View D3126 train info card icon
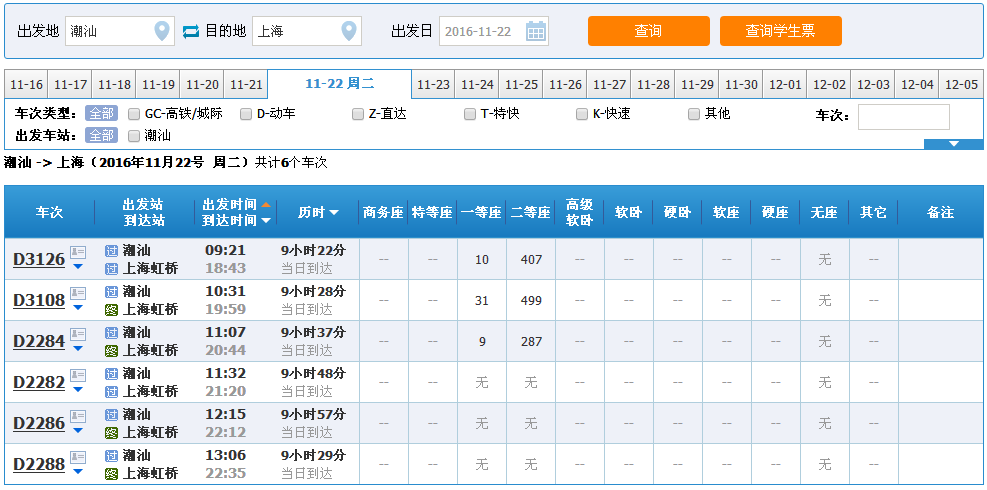987x490 pixels. pyautogui.click(x=78, y=253)
